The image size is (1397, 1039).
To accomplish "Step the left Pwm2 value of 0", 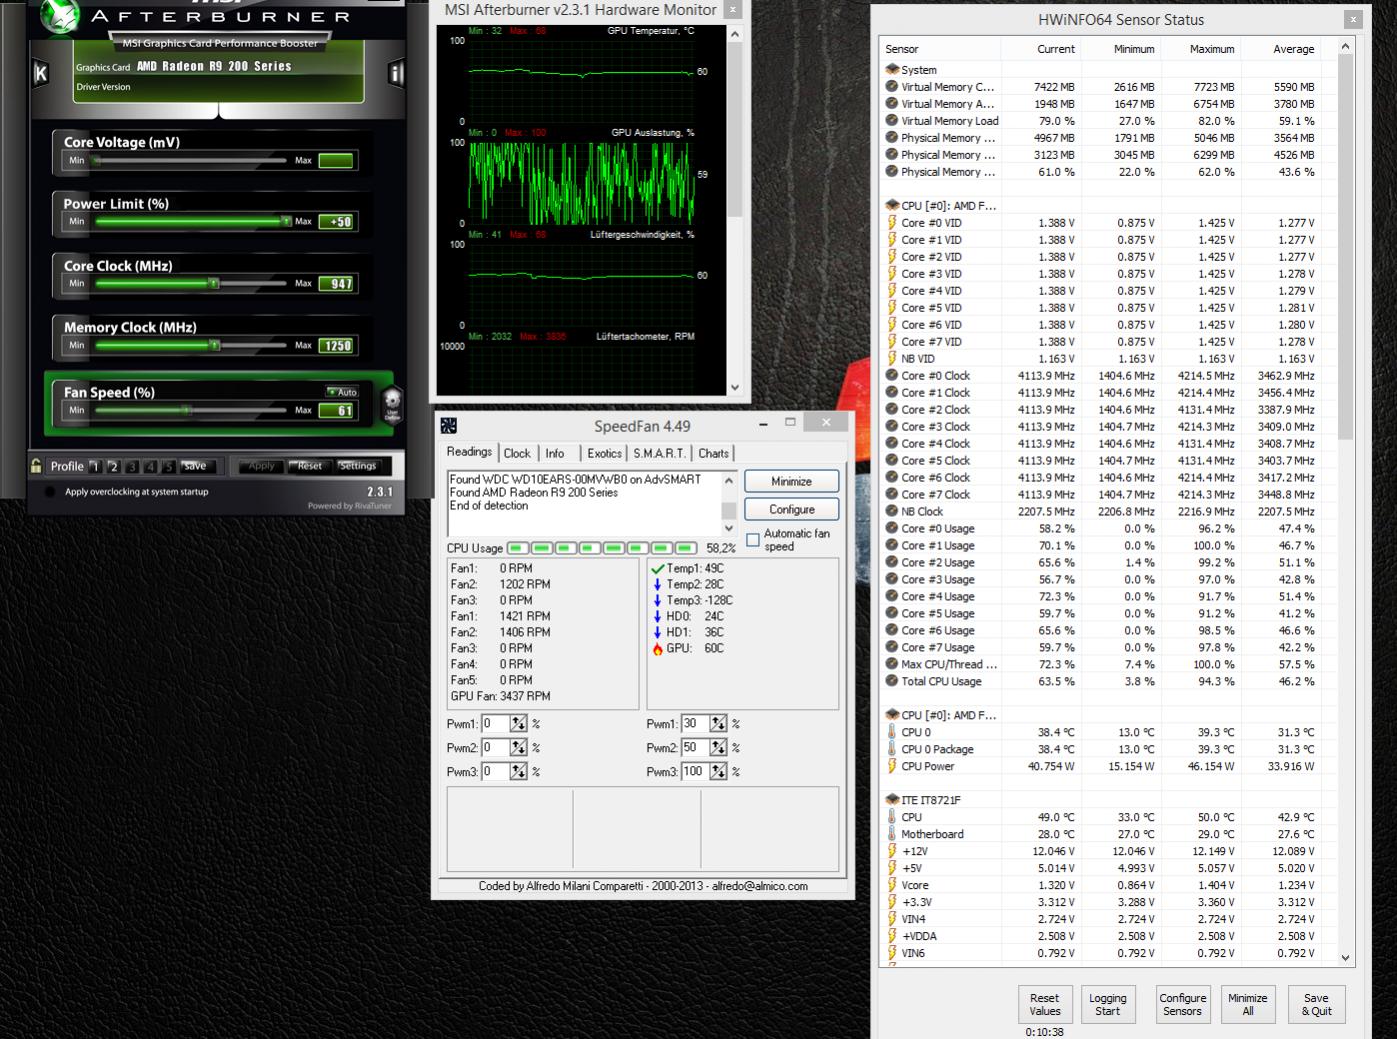I will pyautogui.click(x=518, y=748).
